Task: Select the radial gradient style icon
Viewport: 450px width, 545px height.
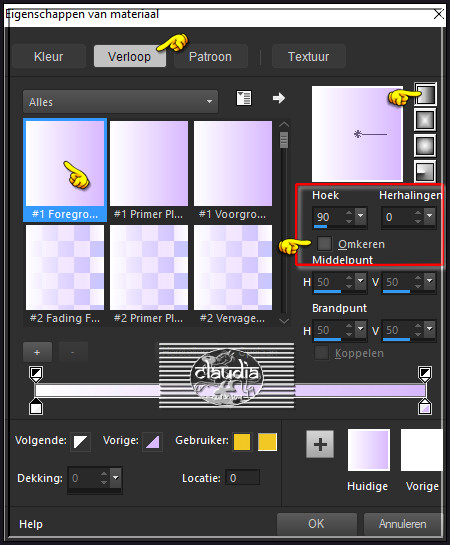Action: coord(425,171)
